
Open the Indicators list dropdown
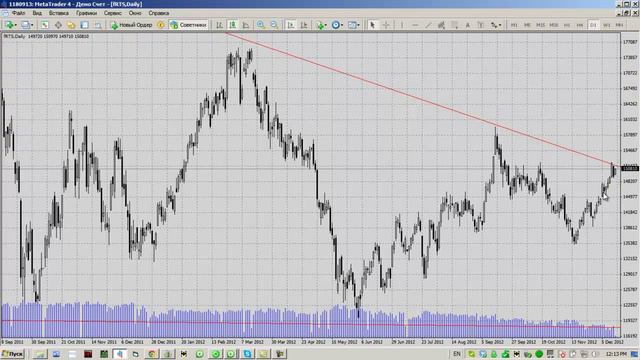pos(321,25)
